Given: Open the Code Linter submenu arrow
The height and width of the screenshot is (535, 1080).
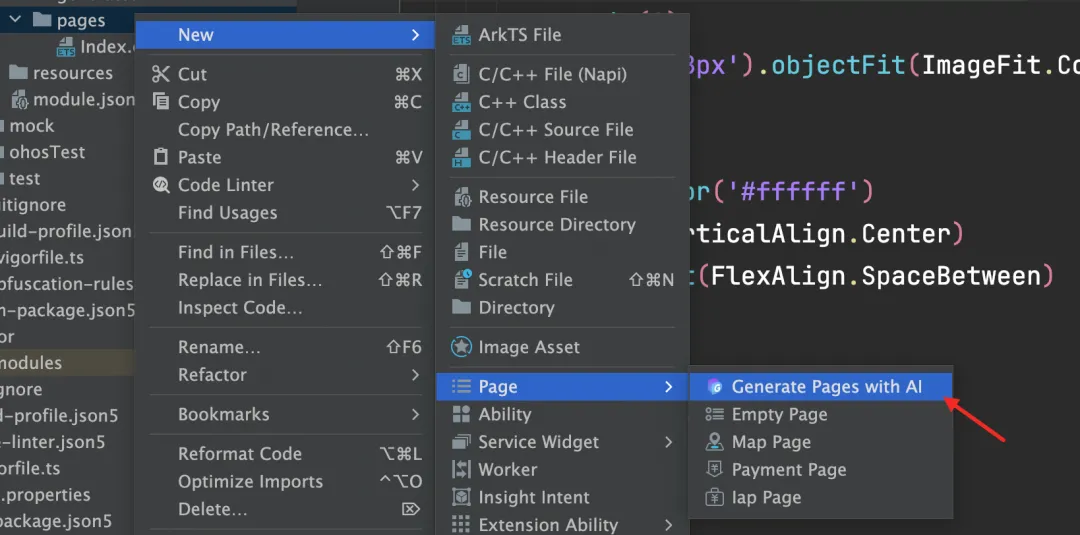Looking at the screenshot, I should point(415,185).
